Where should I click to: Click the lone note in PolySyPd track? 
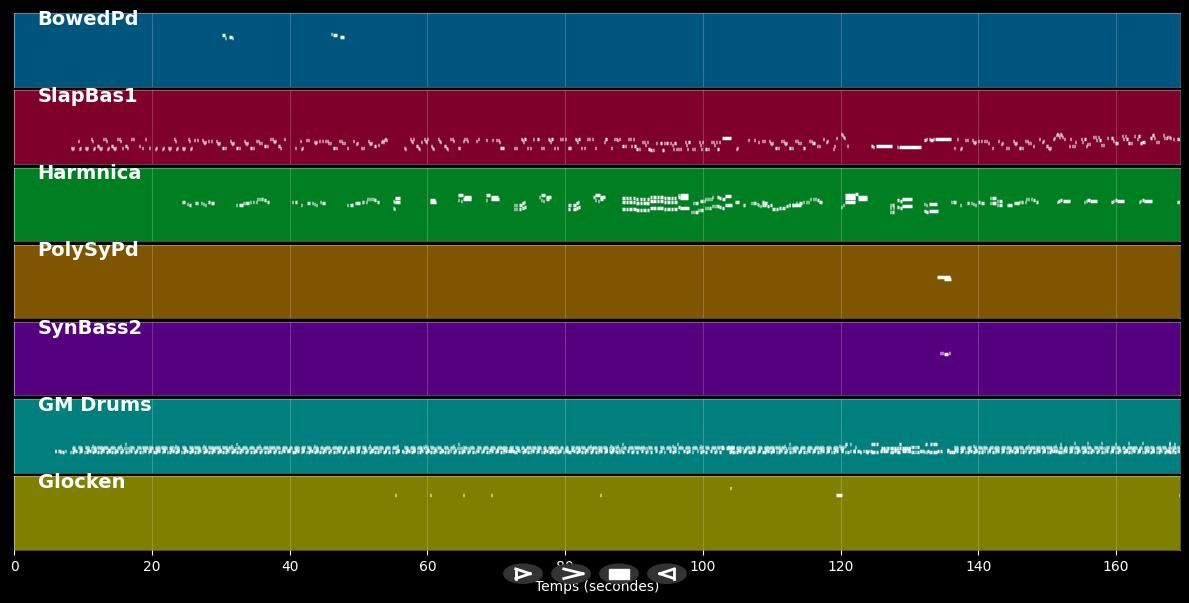[x=944, y=278]
